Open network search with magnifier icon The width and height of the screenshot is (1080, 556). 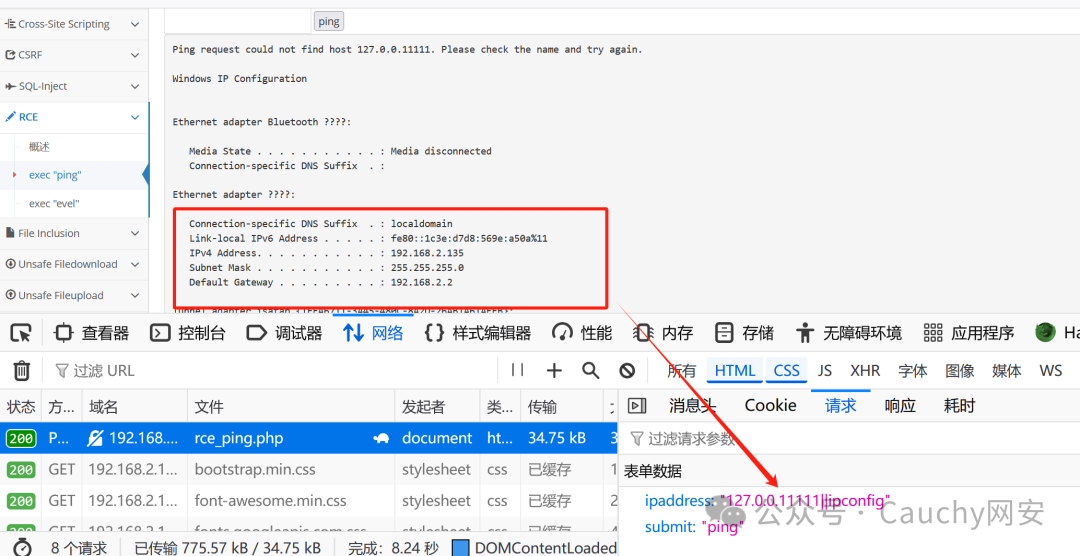pyautogui.click(x=590, y=371)
